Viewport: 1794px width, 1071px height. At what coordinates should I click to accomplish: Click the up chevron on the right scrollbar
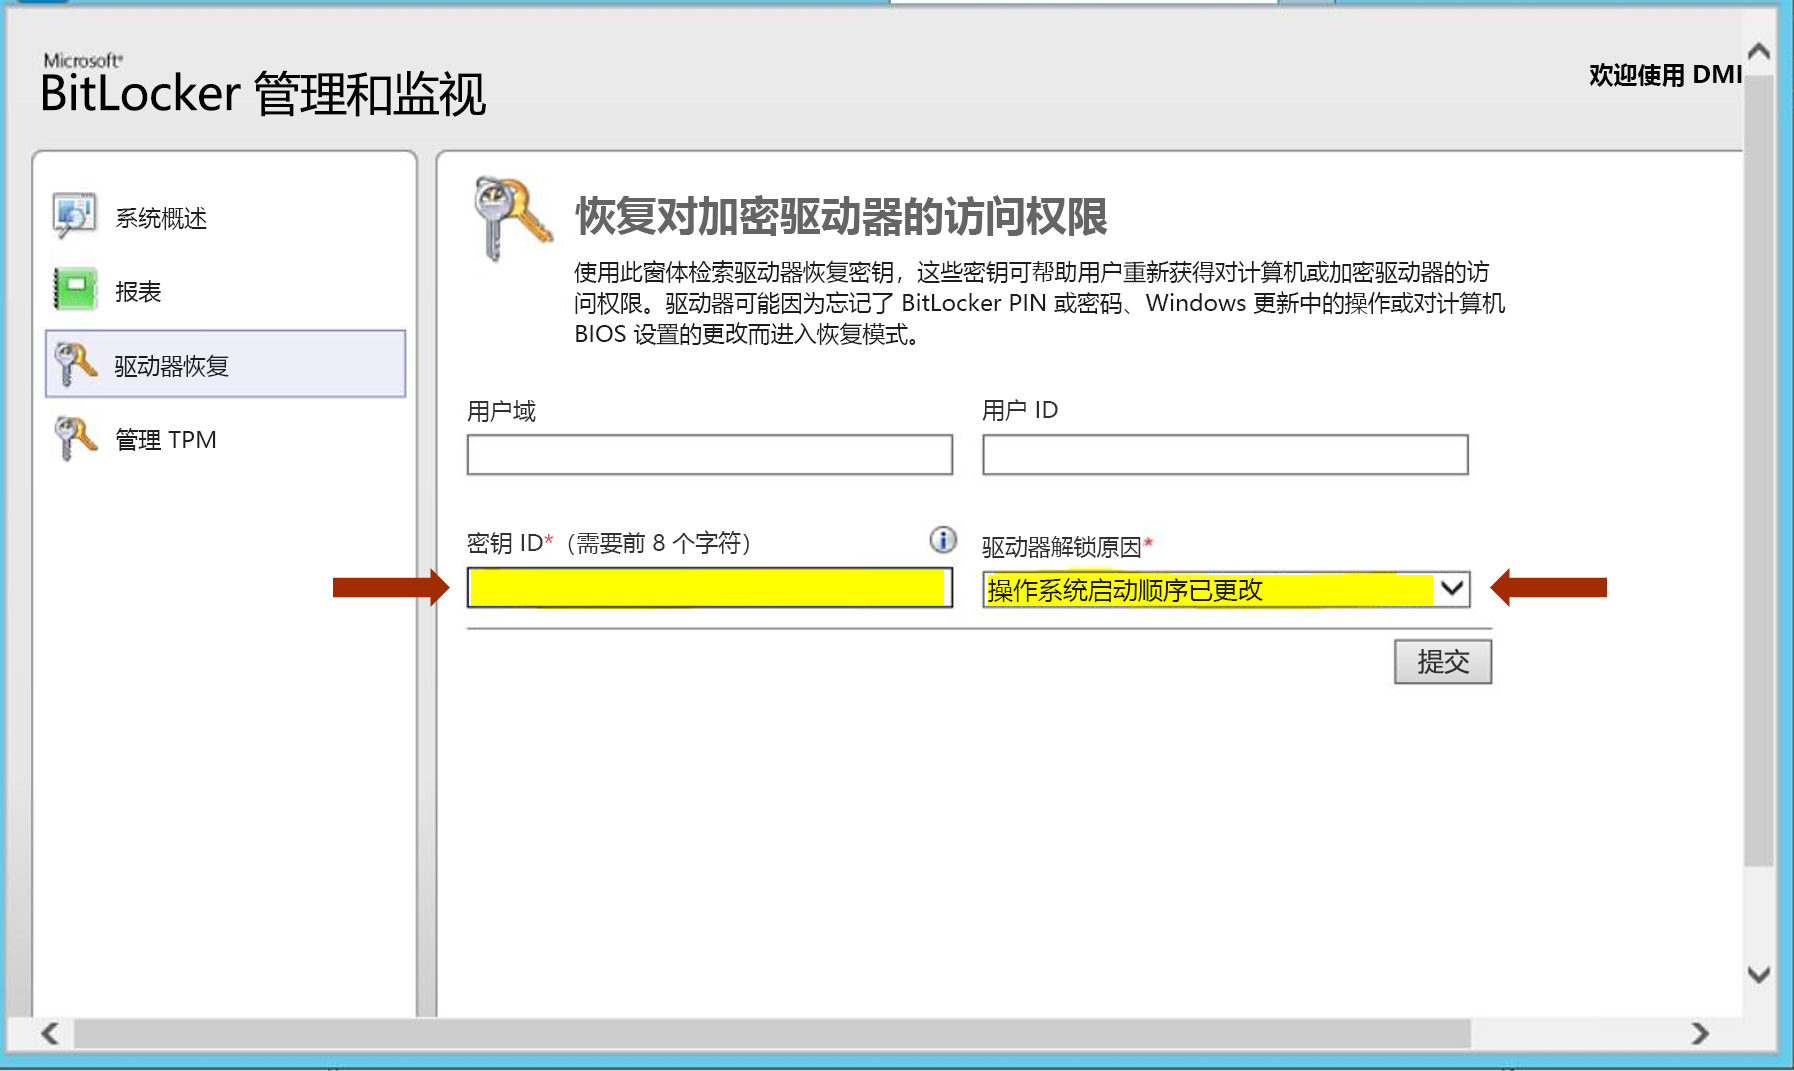[x=1757, y=48]
